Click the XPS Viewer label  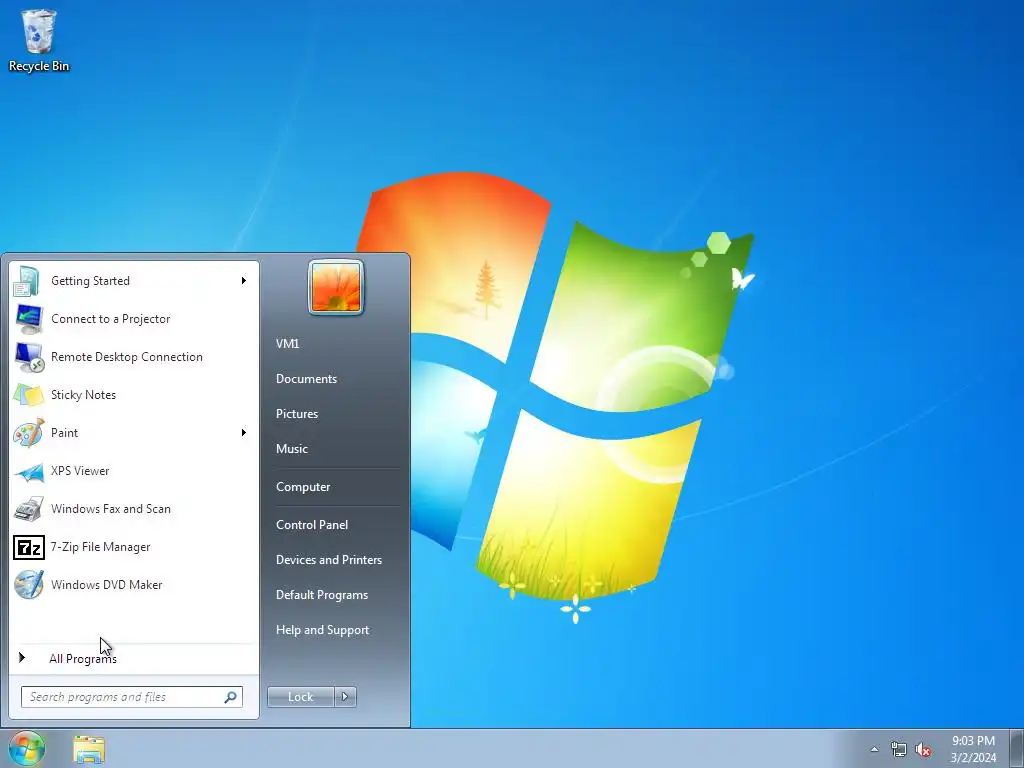point(80,471)
